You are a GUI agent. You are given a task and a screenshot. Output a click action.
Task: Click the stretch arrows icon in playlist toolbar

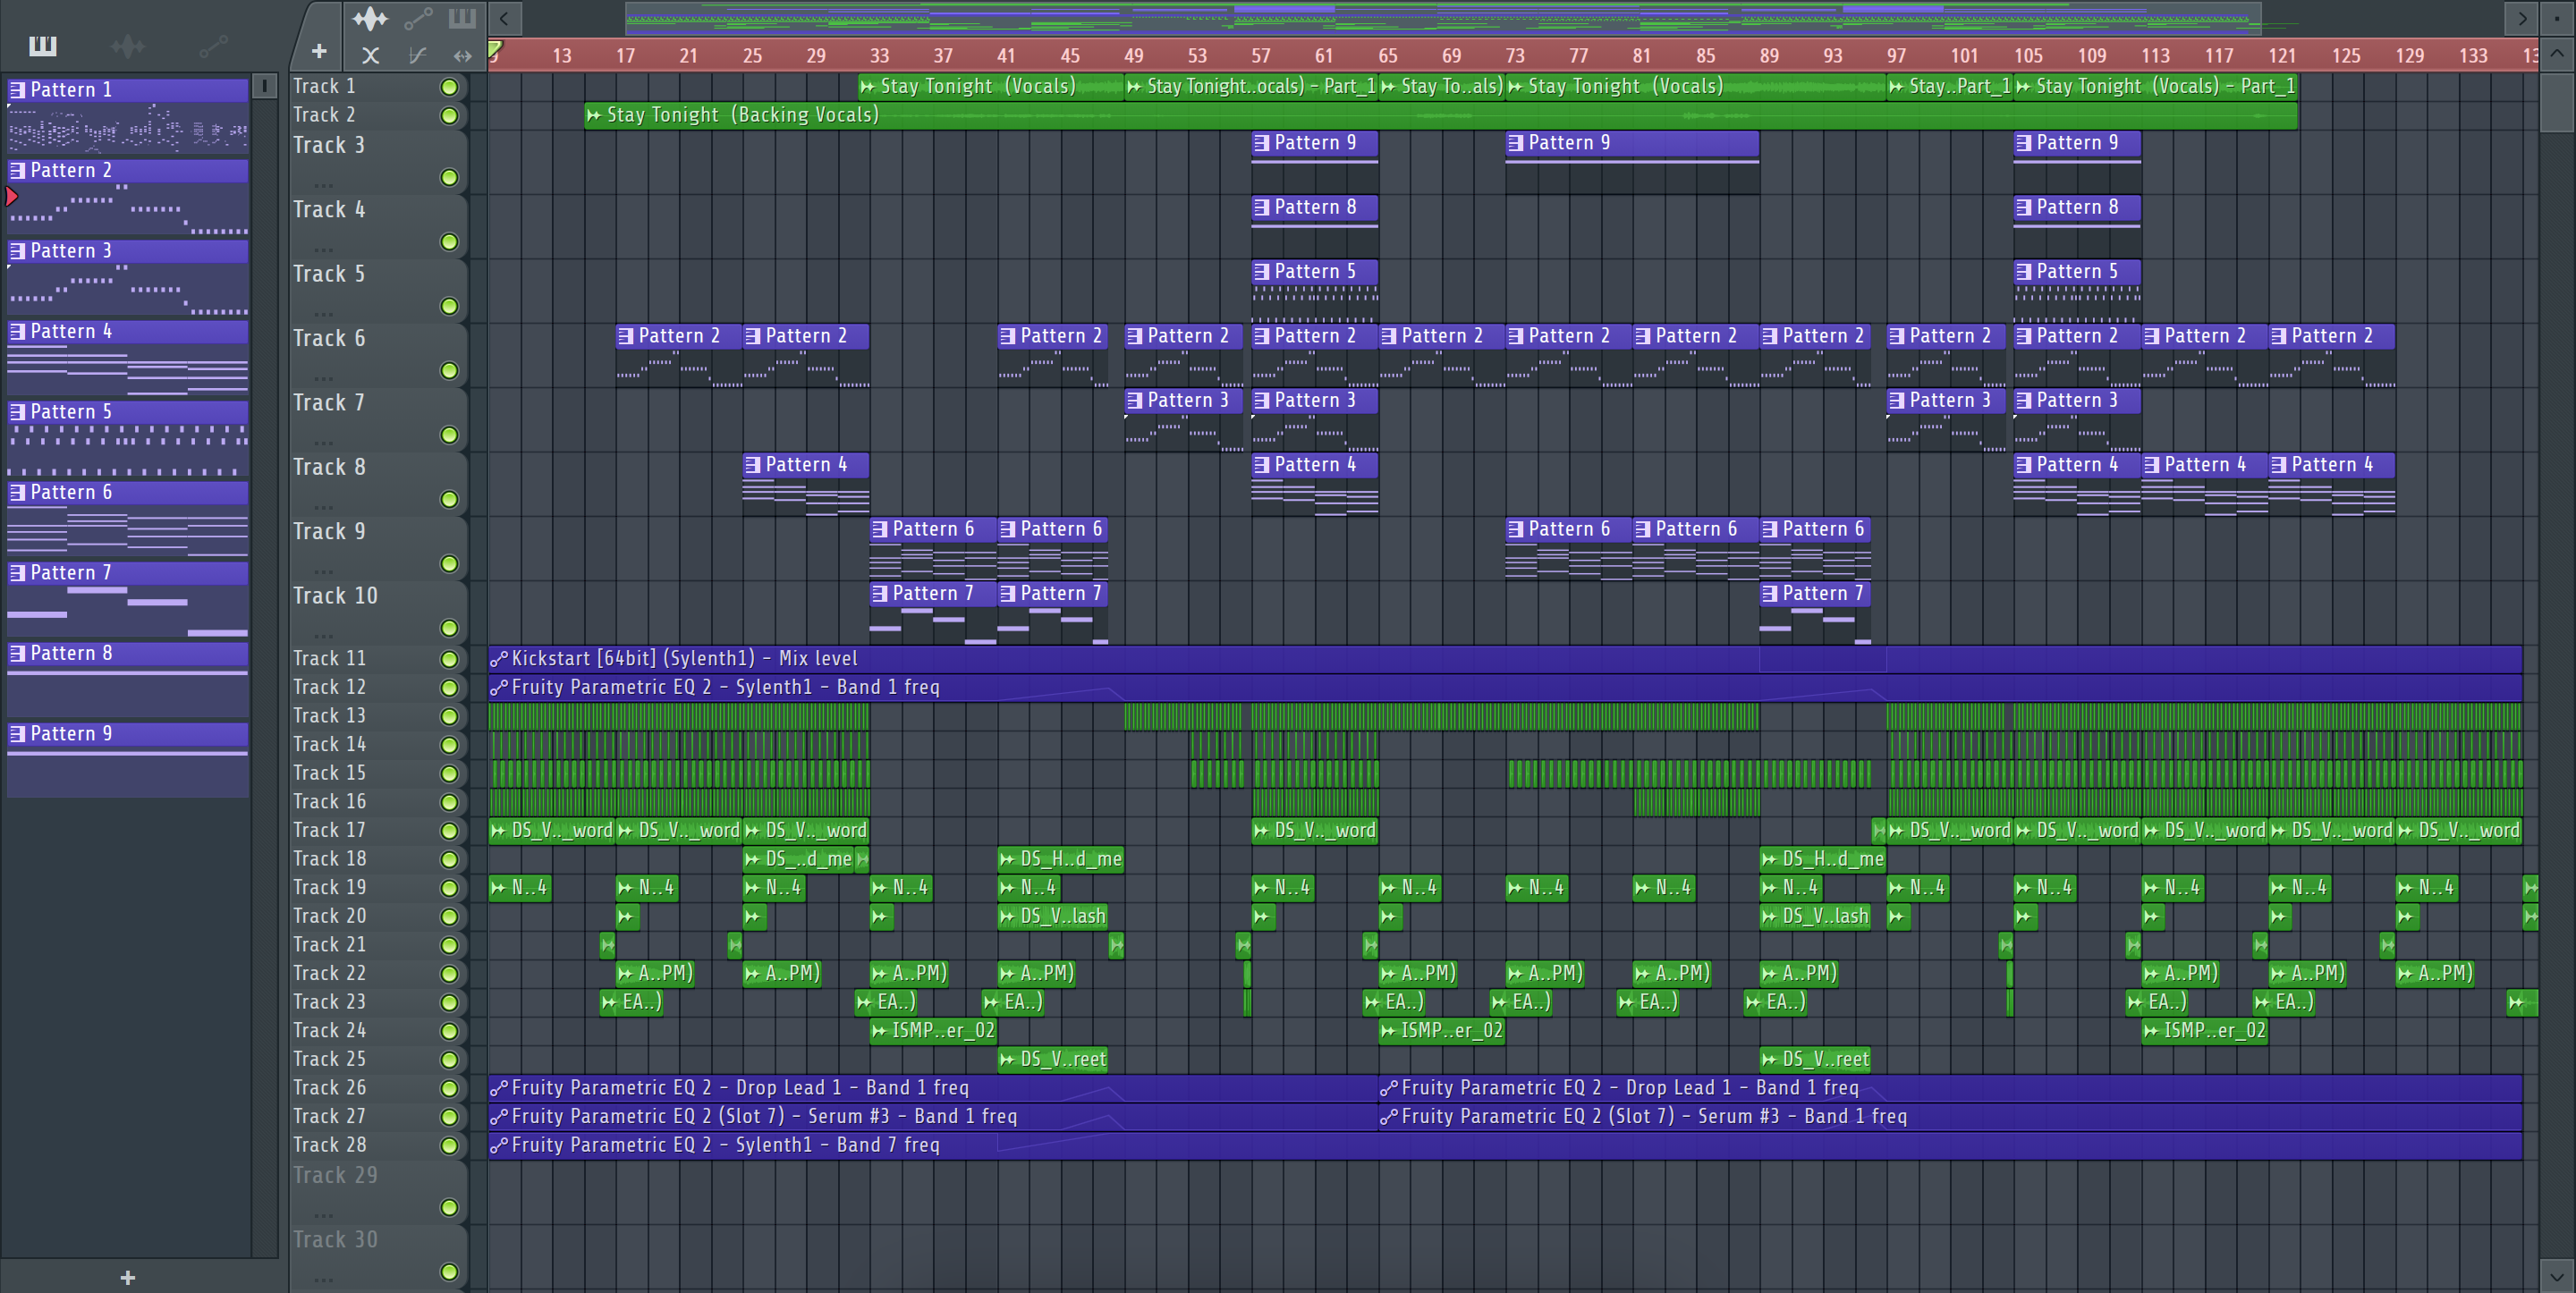(x=462, y=56)
